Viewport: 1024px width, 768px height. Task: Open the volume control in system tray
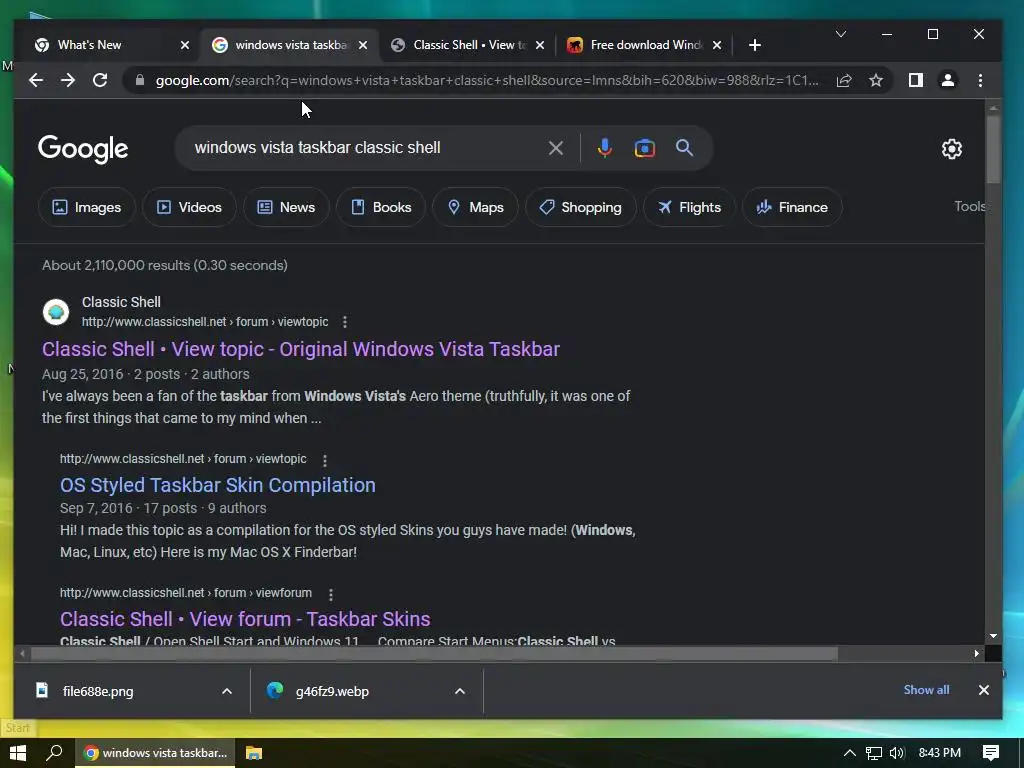897,753
